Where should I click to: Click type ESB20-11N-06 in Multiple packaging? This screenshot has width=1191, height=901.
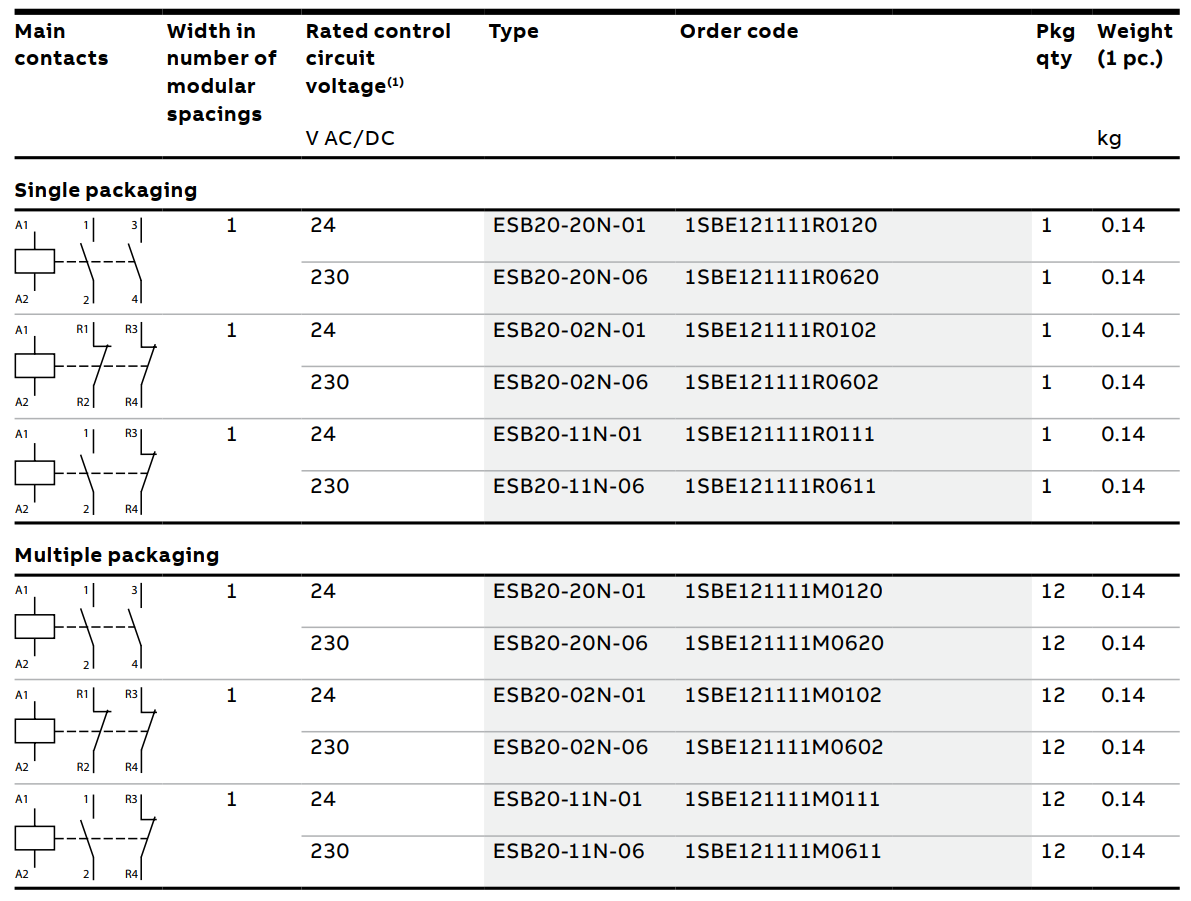[x=569, y=852]
